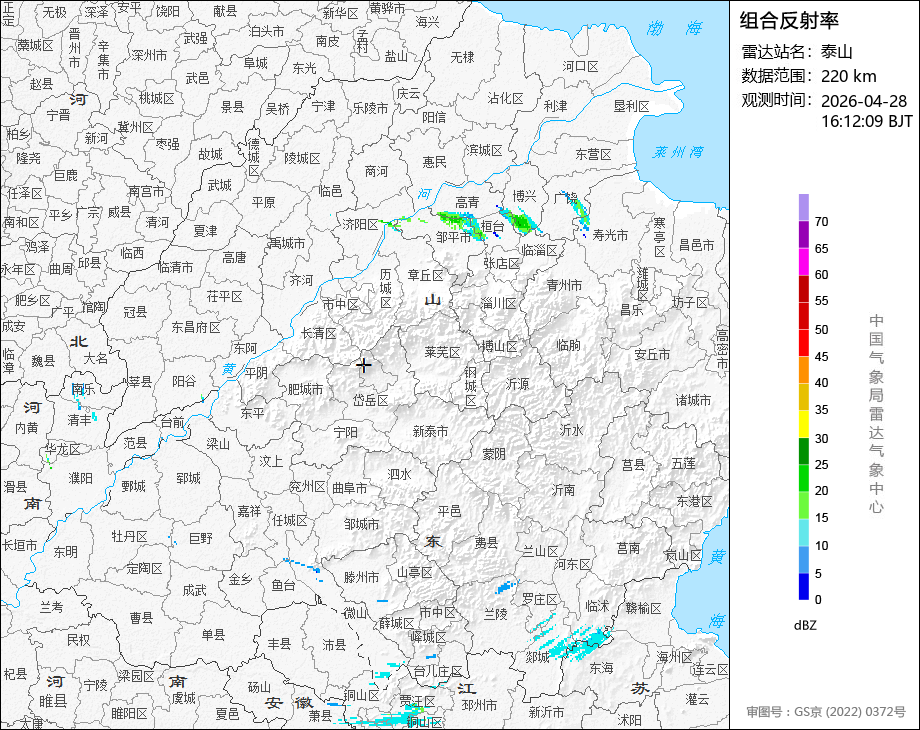The width and height of the screenshot is (920, 730).
Task: Select the 任城区 label
Action: (x=290, y=520)
